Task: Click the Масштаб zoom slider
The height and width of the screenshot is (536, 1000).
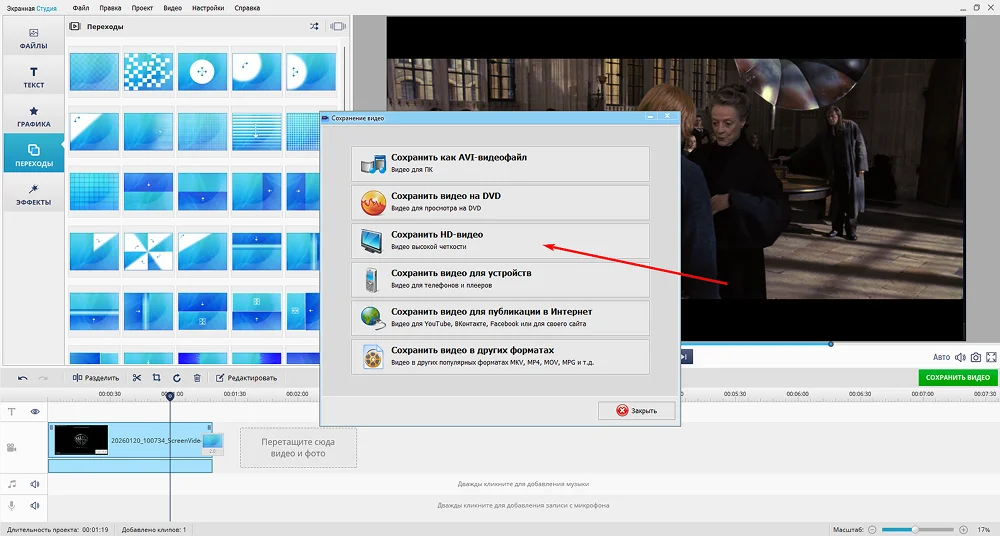Action: 917,530
